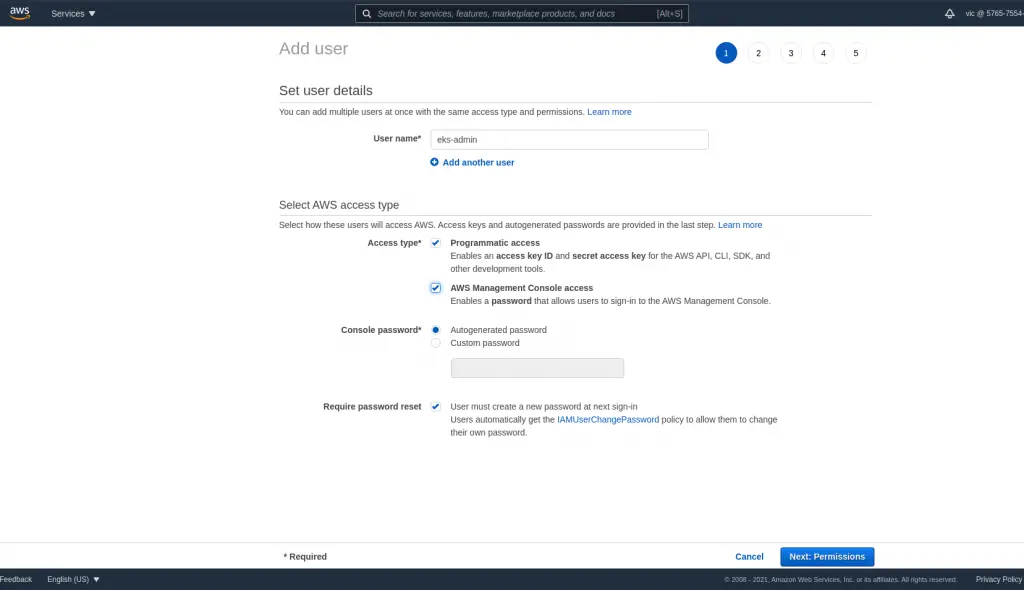
Task: Click the Console password label
Action: pos(381,330)
